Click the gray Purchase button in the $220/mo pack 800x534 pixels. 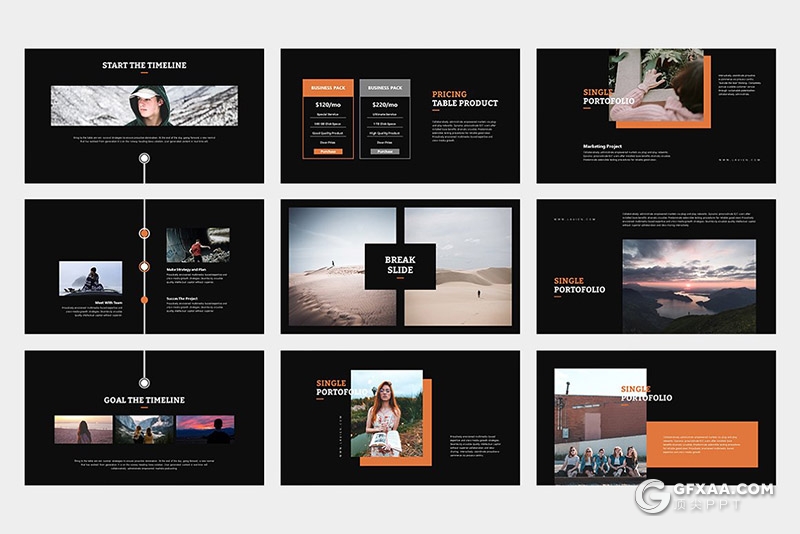385,151
